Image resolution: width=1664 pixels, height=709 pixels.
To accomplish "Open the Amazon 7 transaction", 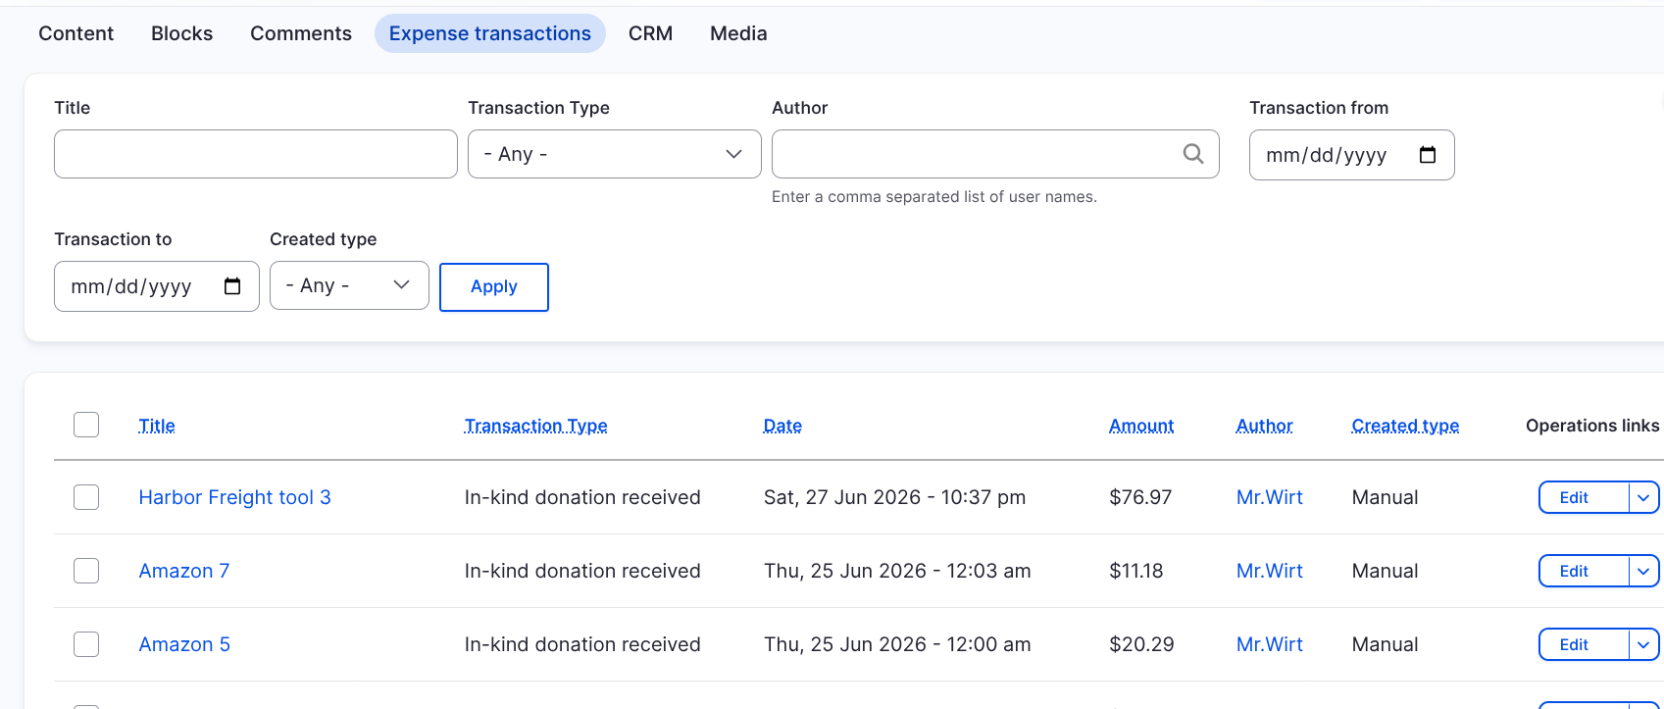I will [184, 571].
